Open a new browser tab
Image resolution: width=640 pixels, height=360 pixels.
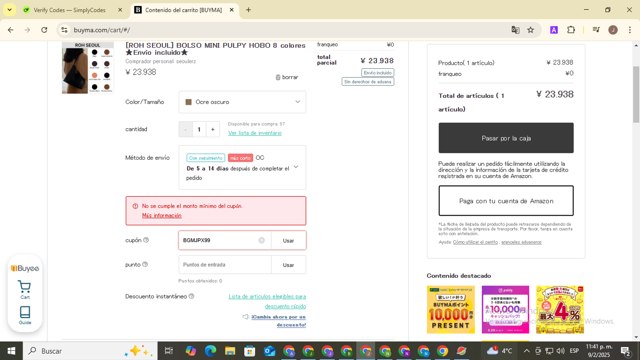pos(248,10)
